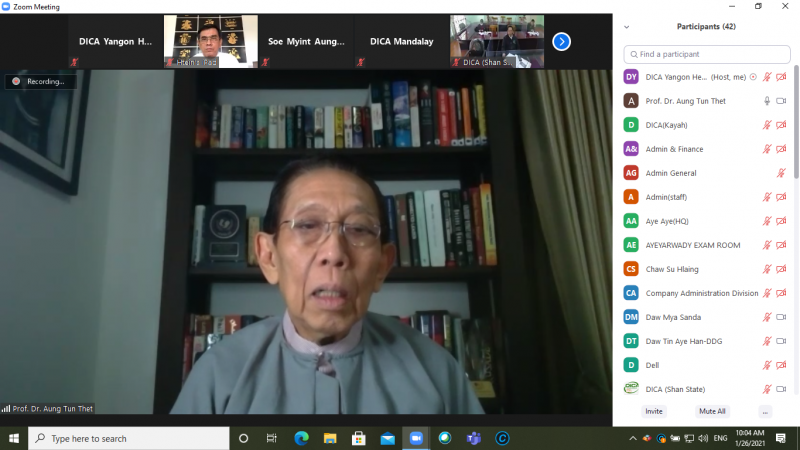800x450 pixels.
Task: Click the recording indicator on host row
Action: pyautogui.click(x=753, y=77)
